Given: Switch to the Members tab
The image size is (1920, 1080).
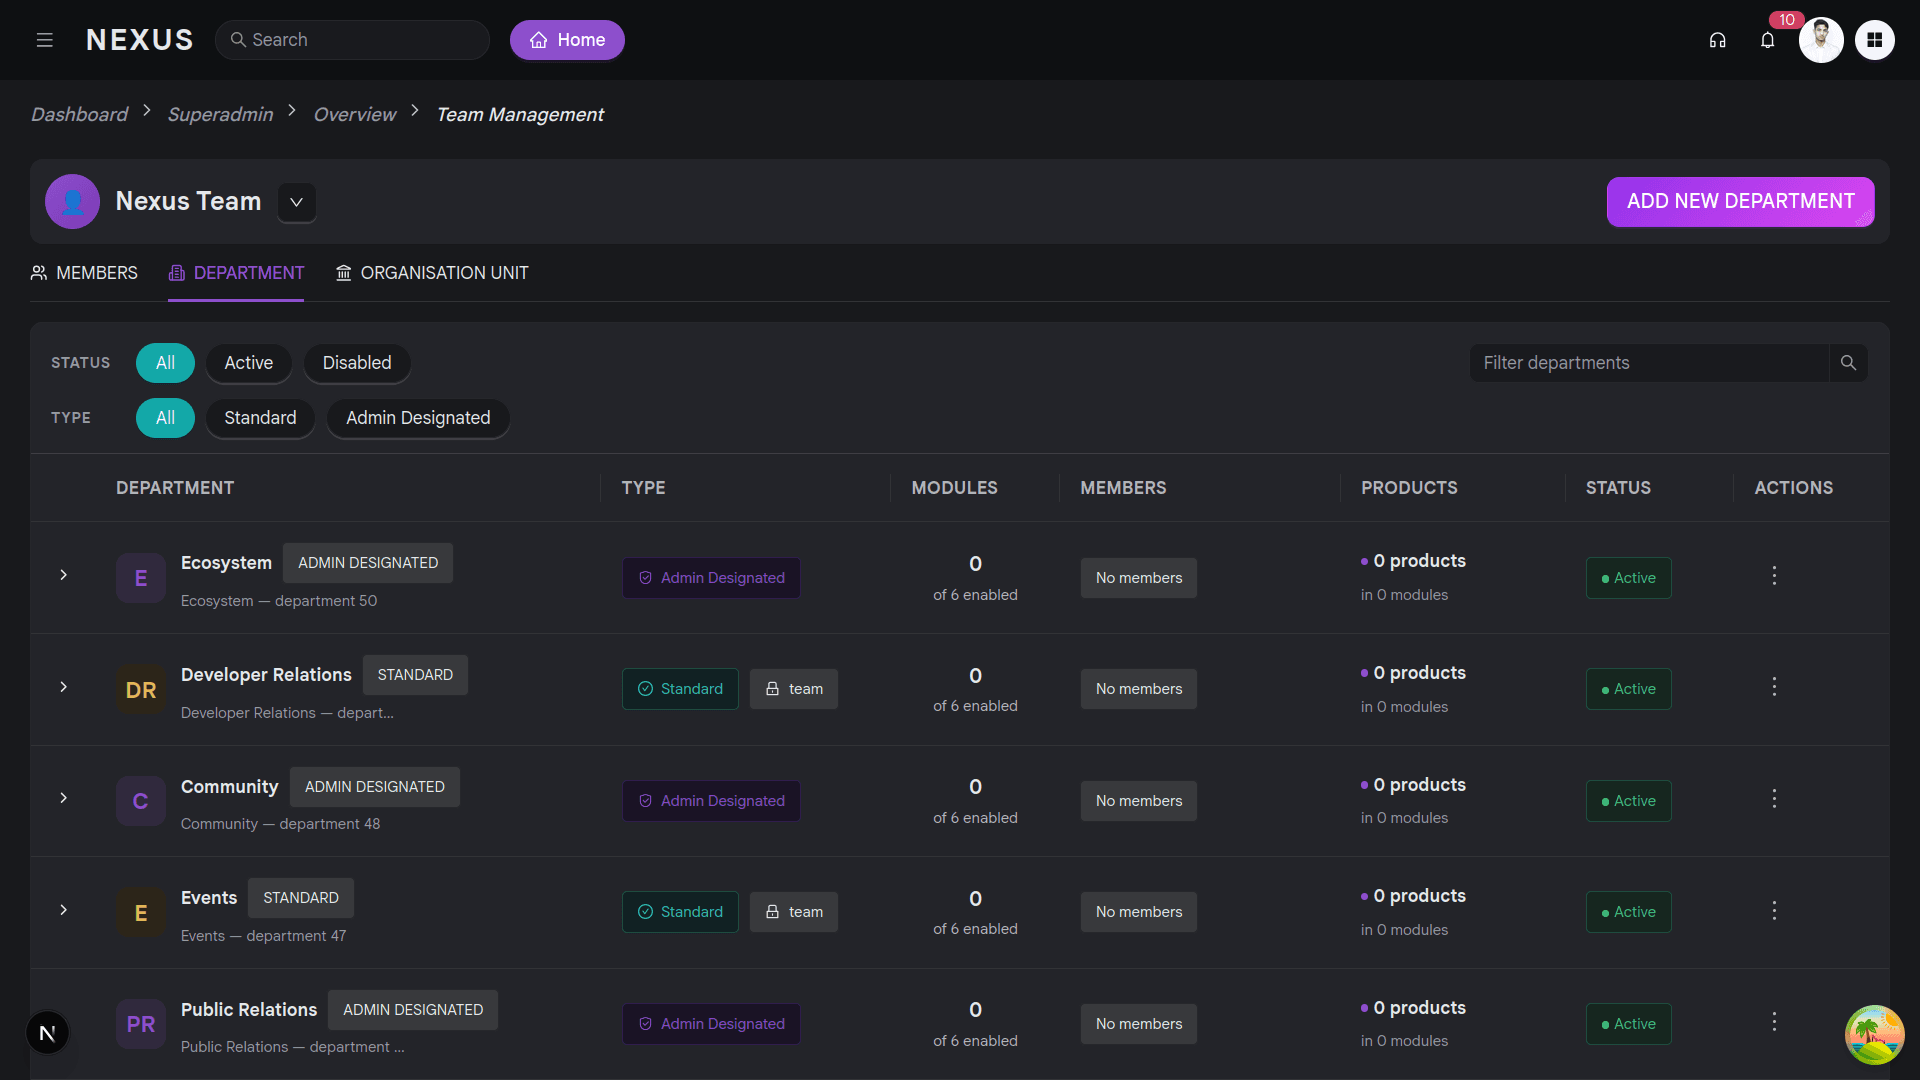Looking at the screenshot, I should (84, 273).
